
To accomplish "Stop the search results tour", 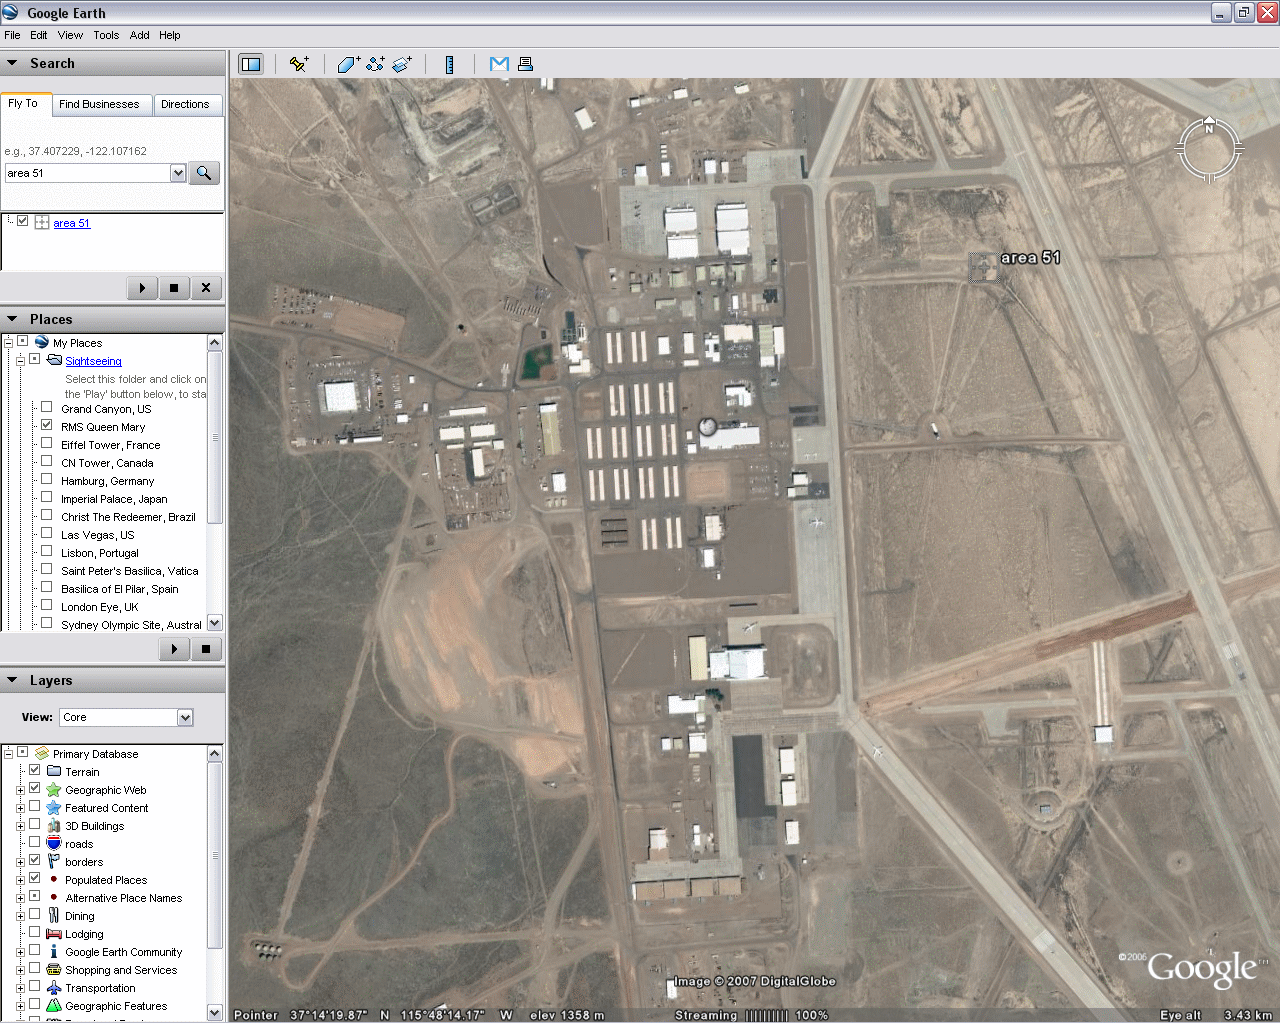I will pyautogui.click(x=174, y=288).
